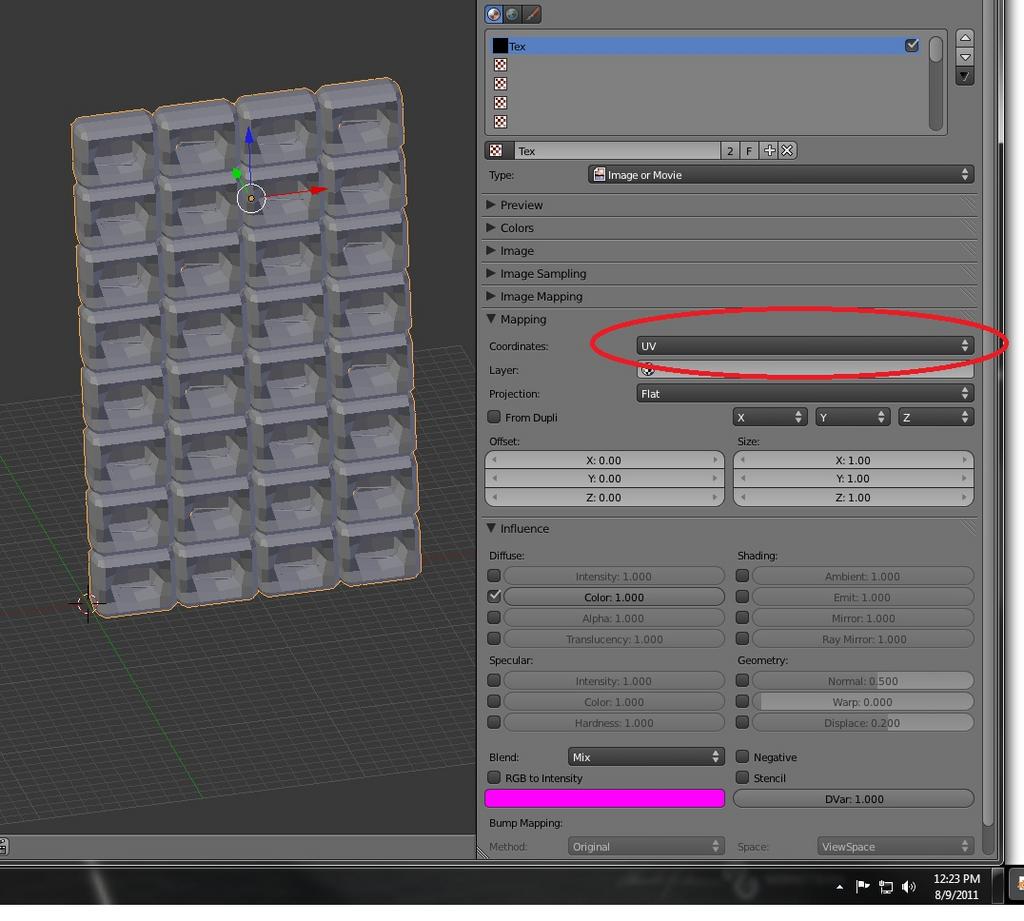
Task: Adjust Diffuse Color 1.000 slider
Action: tap(614, 596)
